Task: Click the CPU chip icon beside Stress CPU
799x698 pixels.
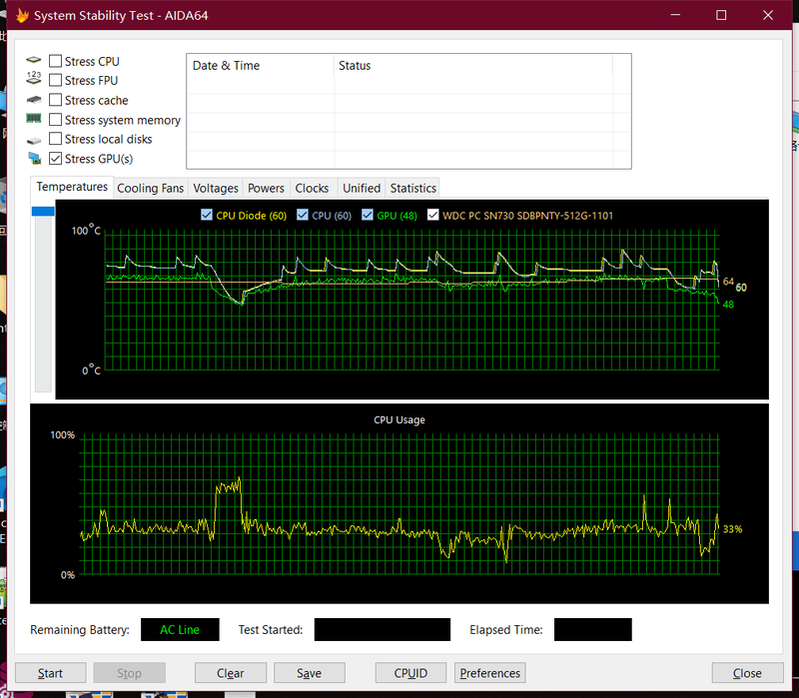Action: point(34,62)
